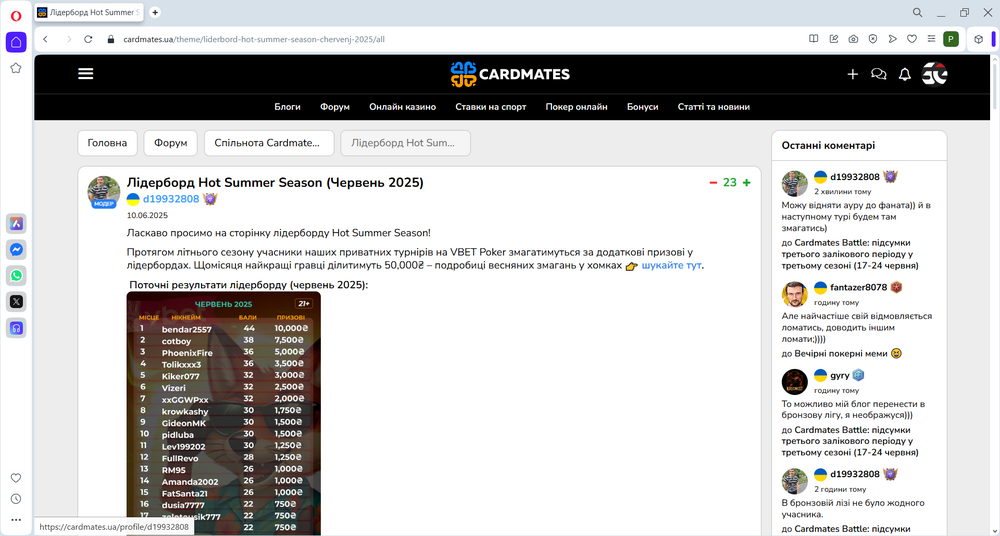Image resolution: width=1000 pixels, height=536 pixels.
Task: Click fantazer8078's avatar in comments
Action: 795,294
